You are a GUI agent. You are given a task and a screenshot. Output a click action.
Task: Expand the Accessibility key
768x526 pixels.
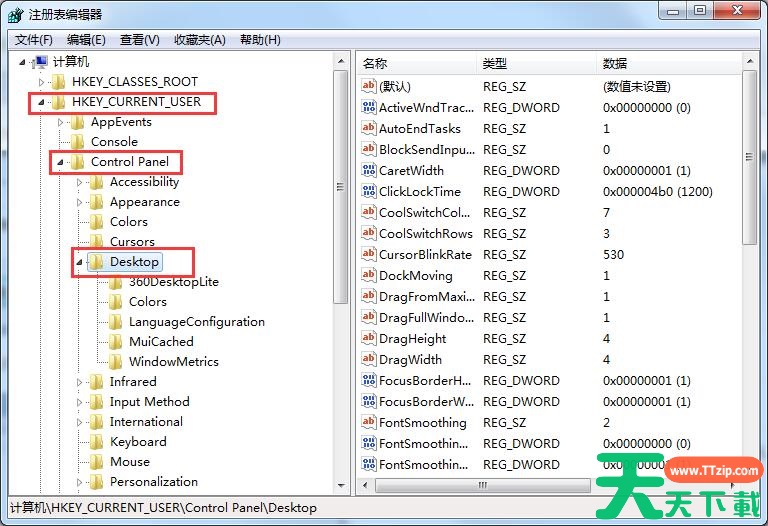pyautogui.click(x=80, y=182)
